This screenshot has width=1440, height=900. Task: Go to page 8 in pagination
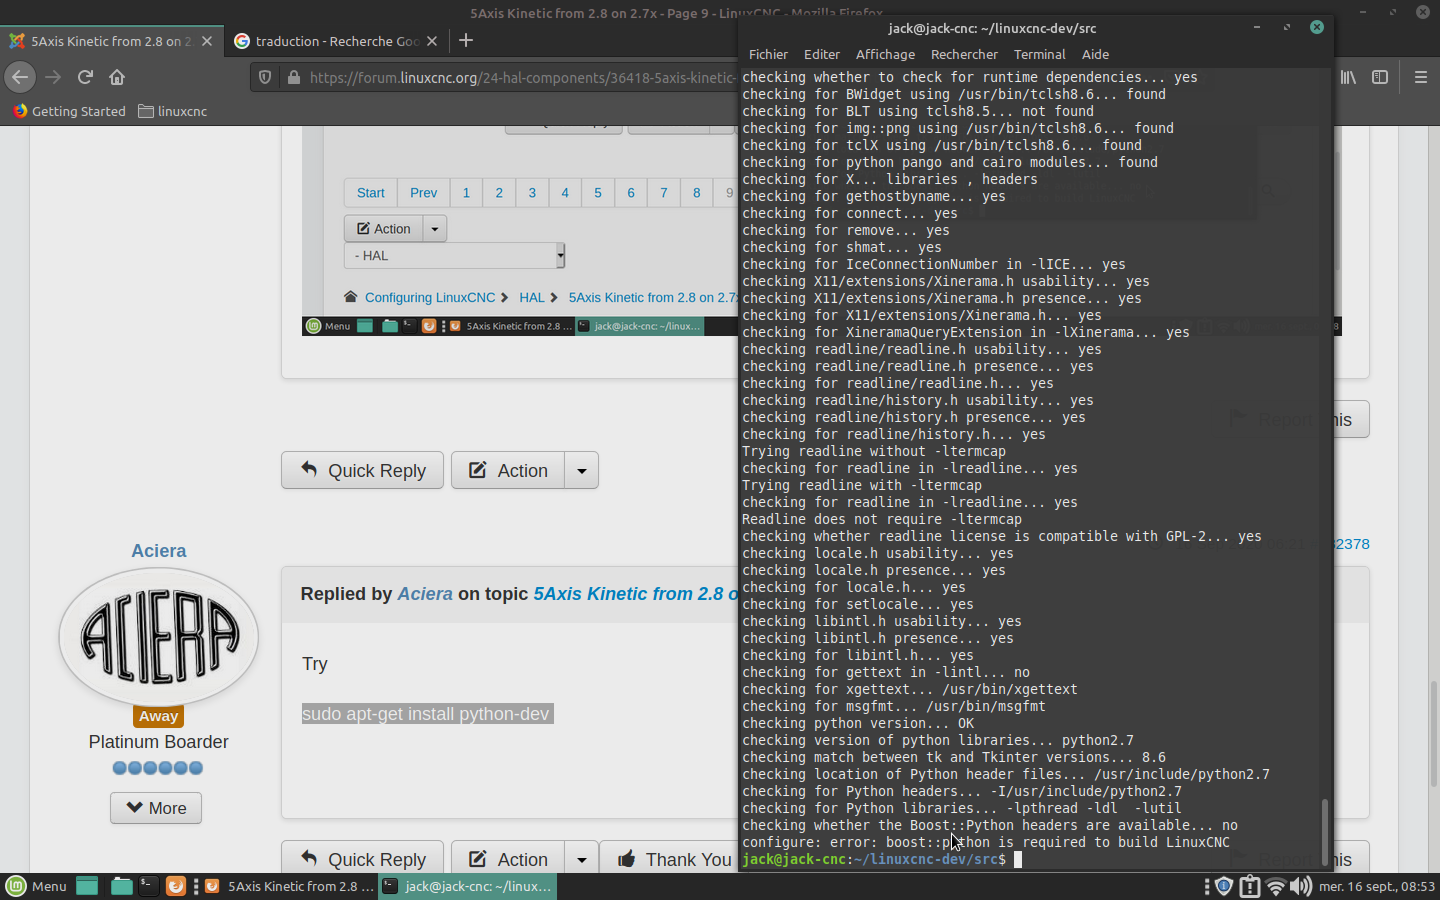[697, 193]
